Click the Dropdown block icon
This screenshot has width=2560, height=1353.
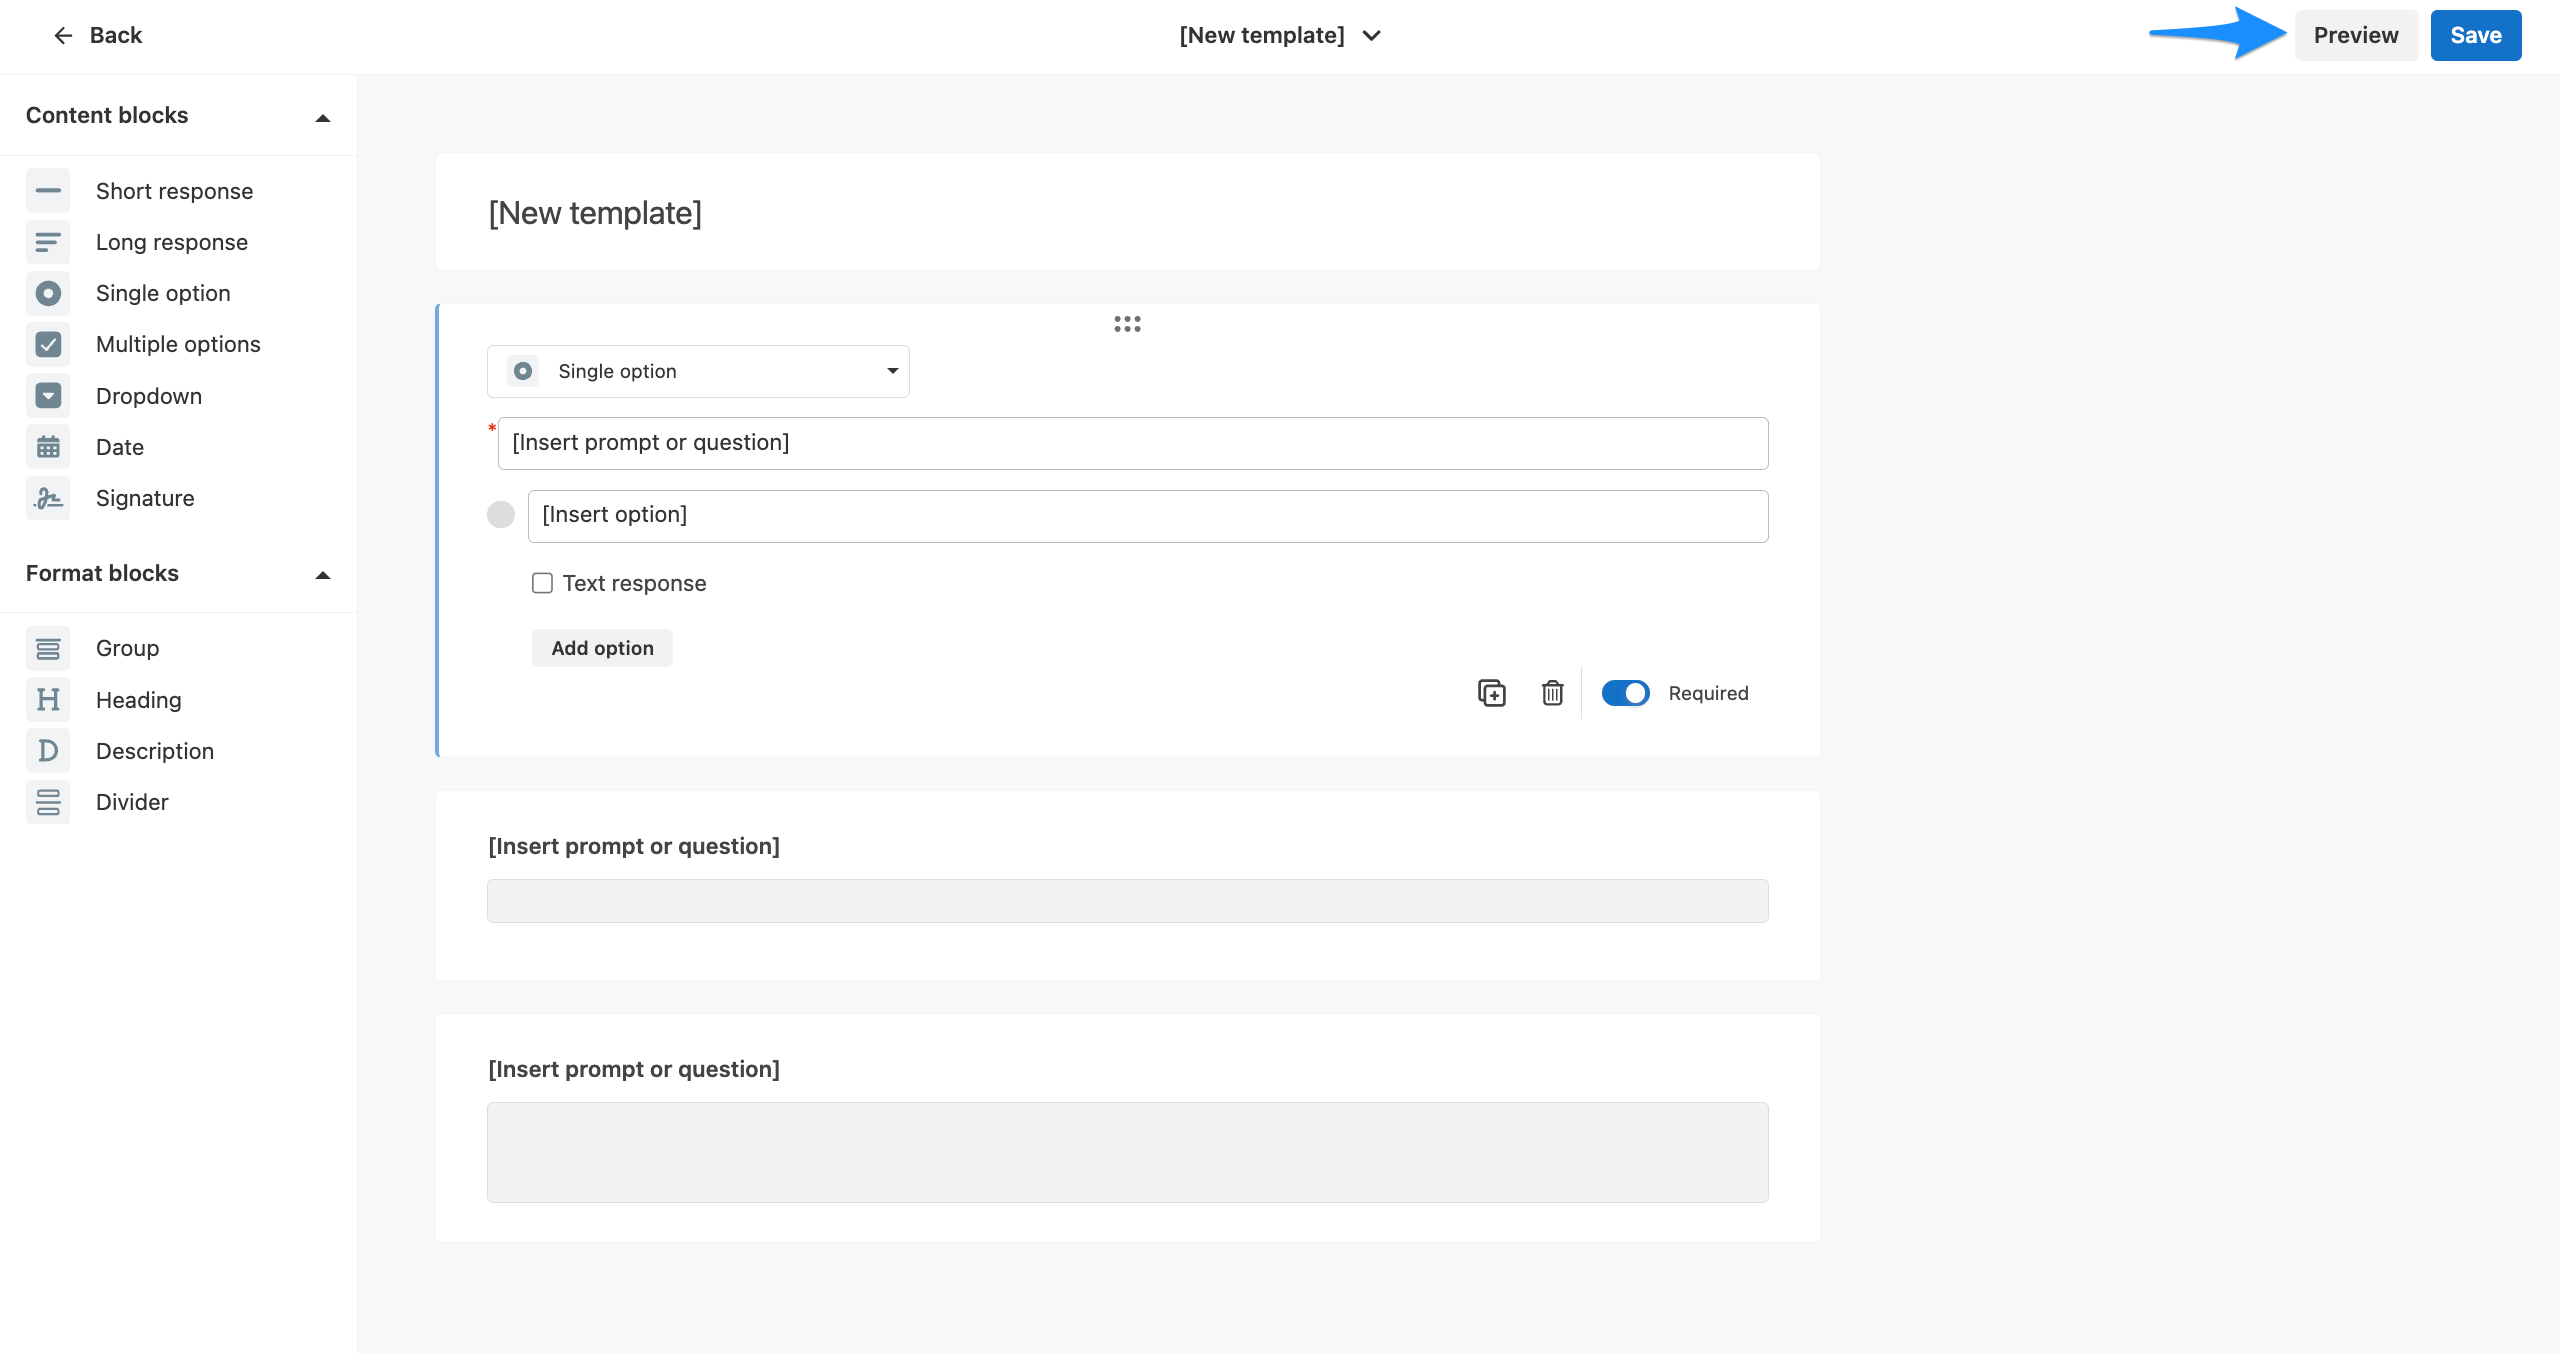coord(48,396)
